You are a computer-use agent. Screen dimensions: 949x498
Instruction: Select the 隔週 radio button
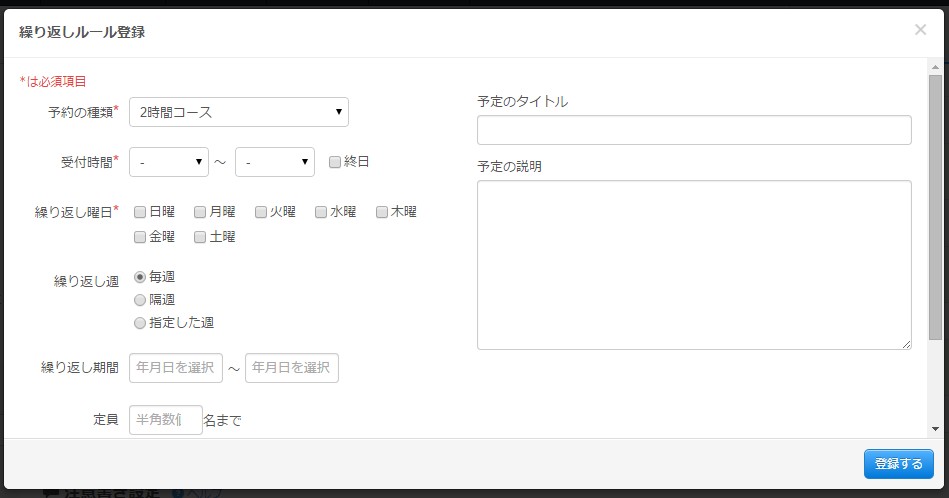pyautogui.click(x=140, y=300)
